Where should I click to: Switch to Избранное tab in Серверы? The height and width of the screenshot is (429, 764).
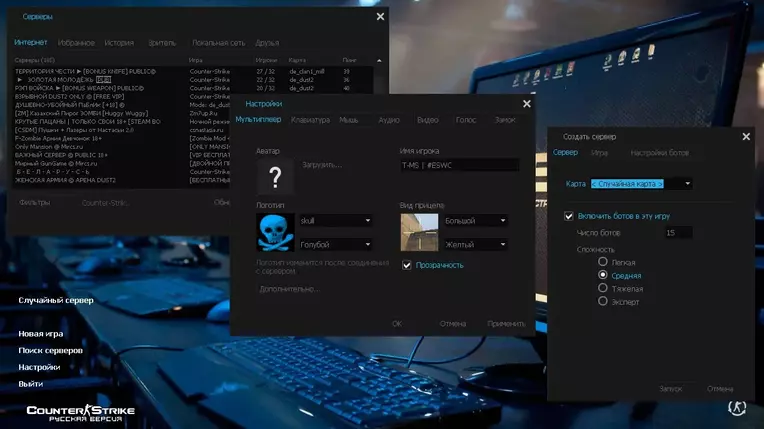point(76,43)
